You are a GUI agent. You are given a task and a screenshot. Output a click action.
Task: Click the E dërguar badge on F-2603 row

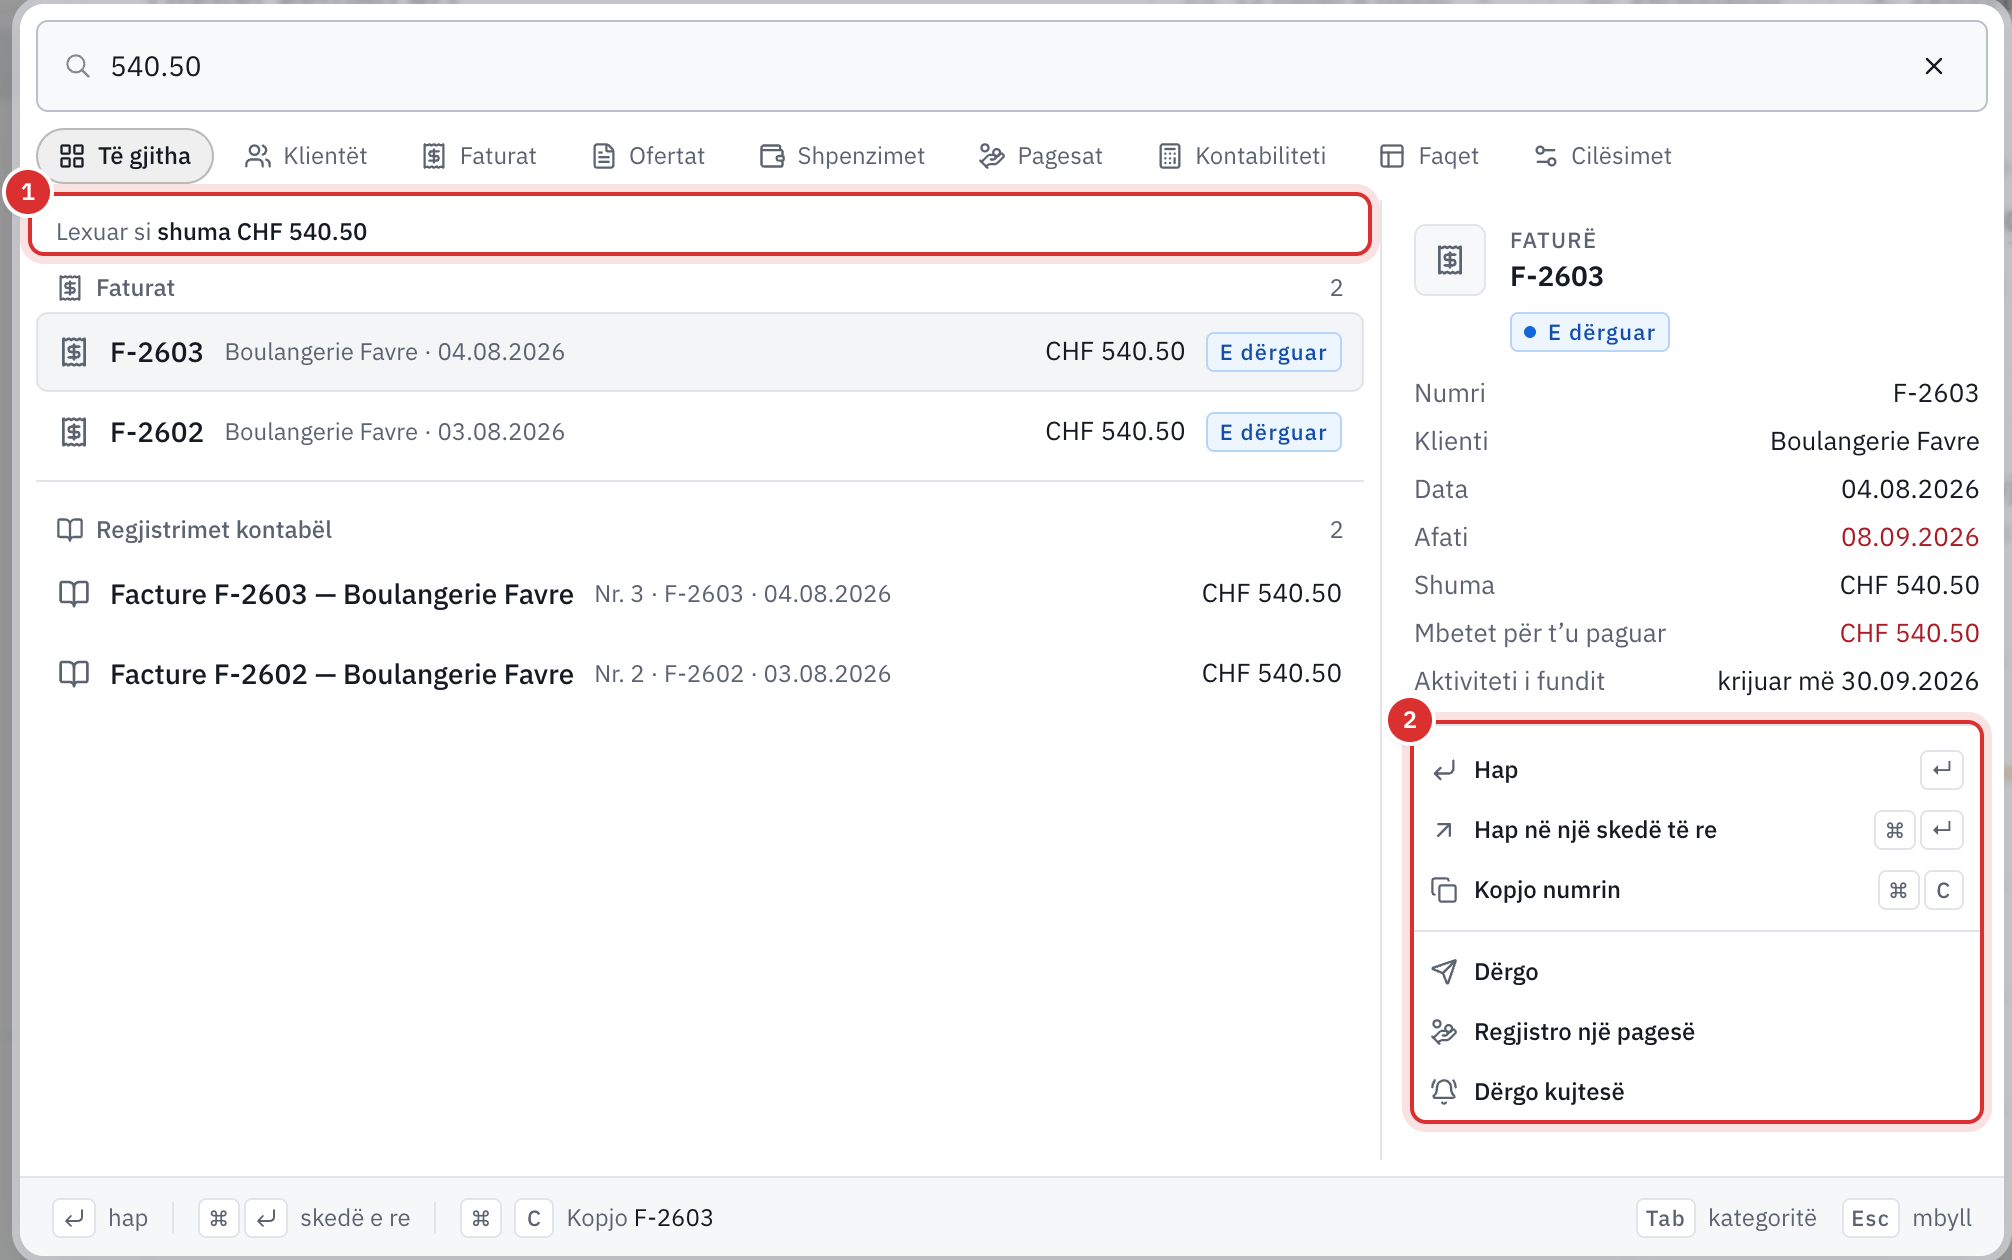click(x=1273, y=352)
